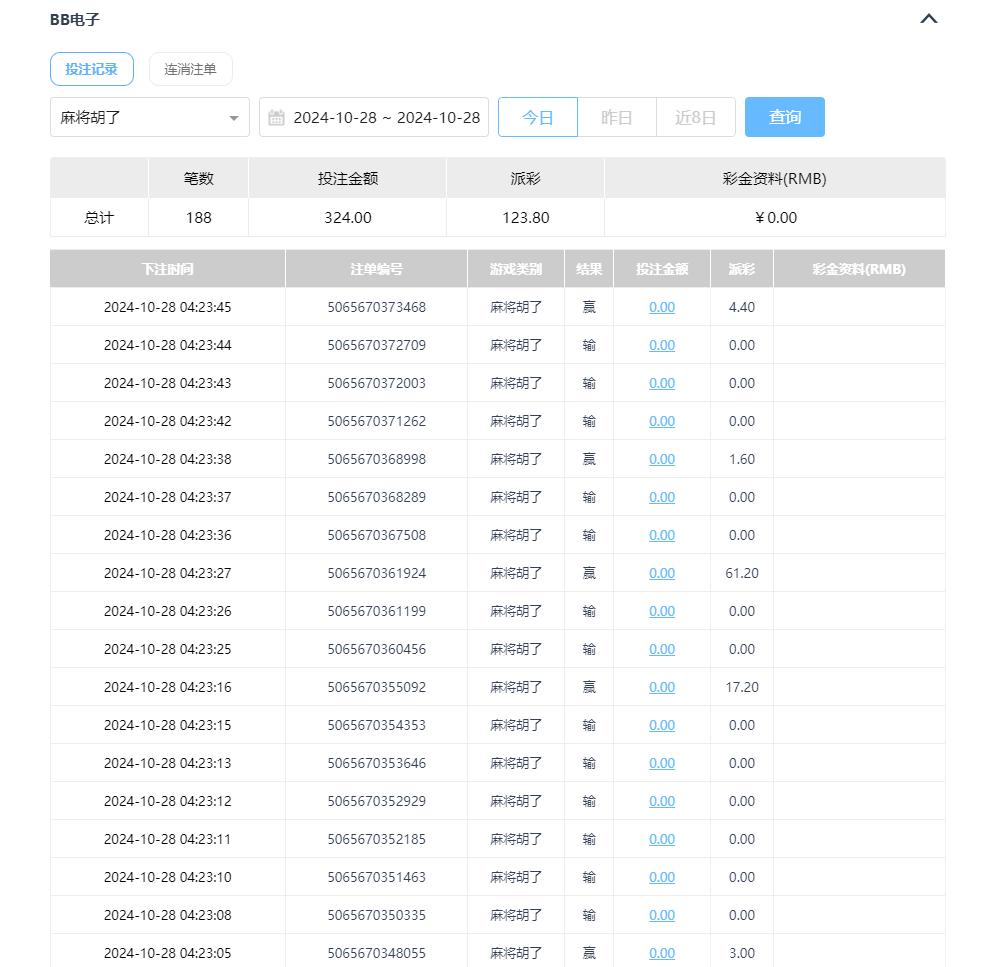The height and width of the screenshot is (967, 997).
Task: Open bet amount link for order 5065670368998
Action: click(662, 459)
